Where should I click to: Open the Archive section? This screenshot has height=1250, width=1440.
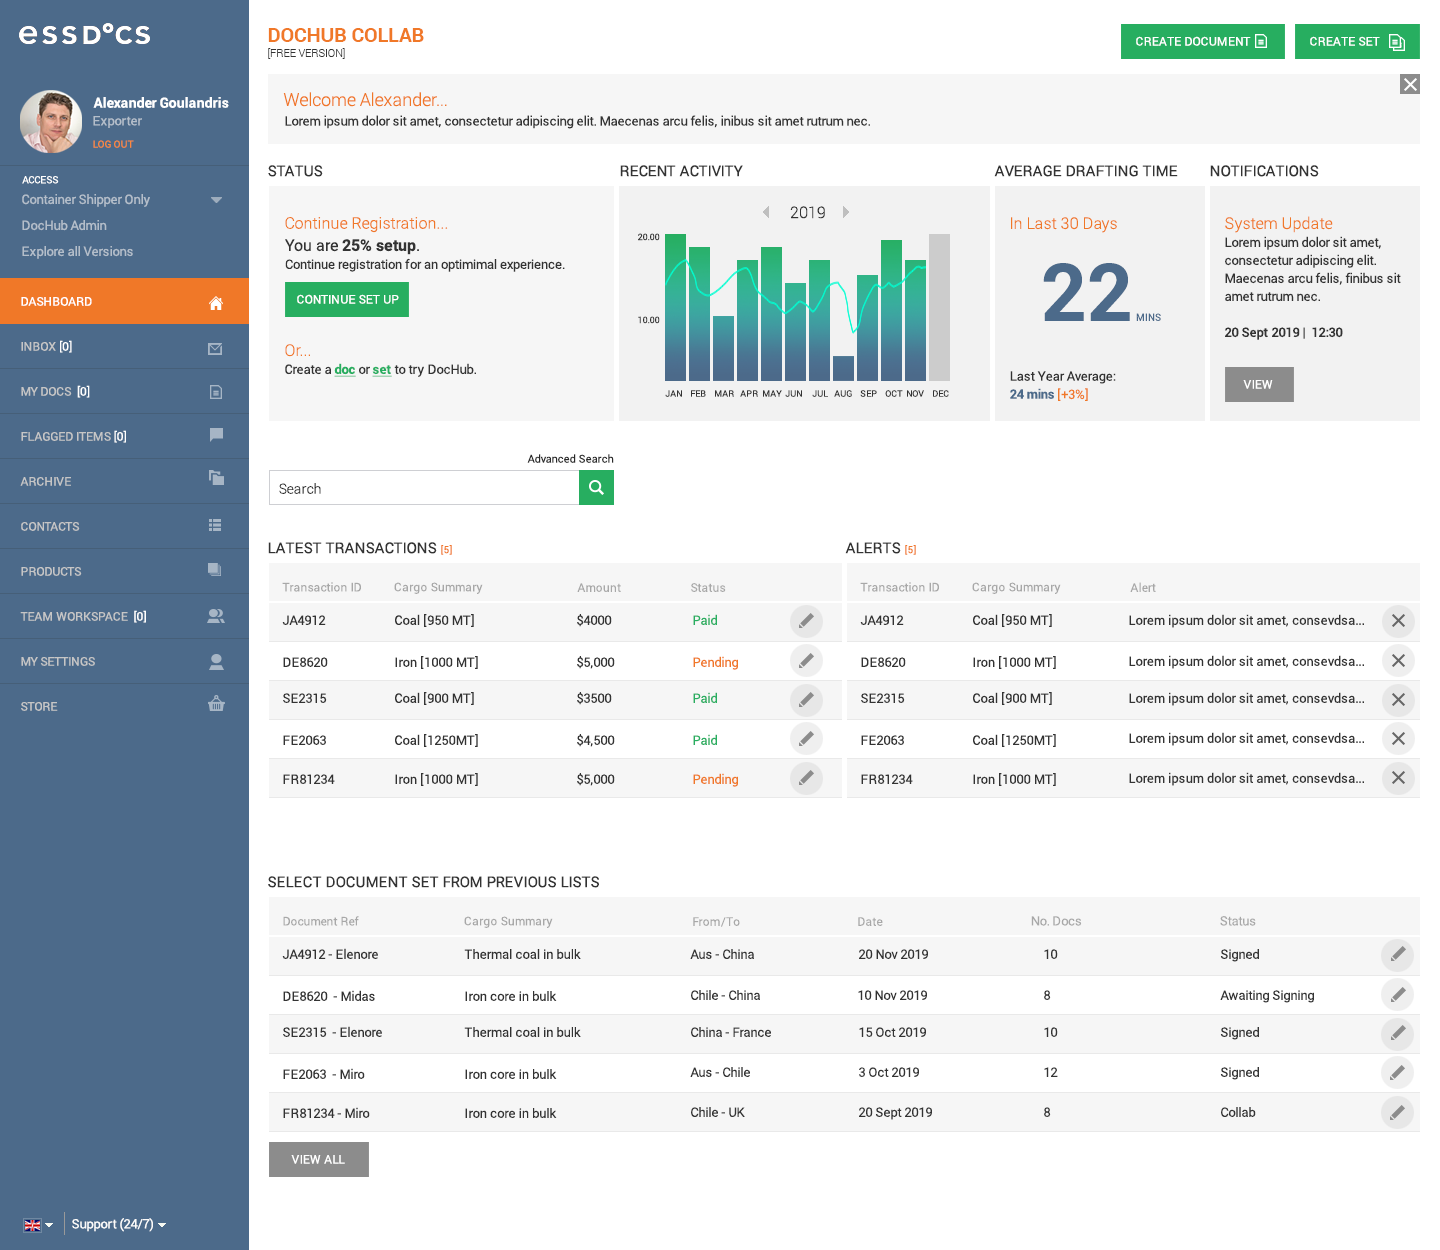[x=124, y=482]
